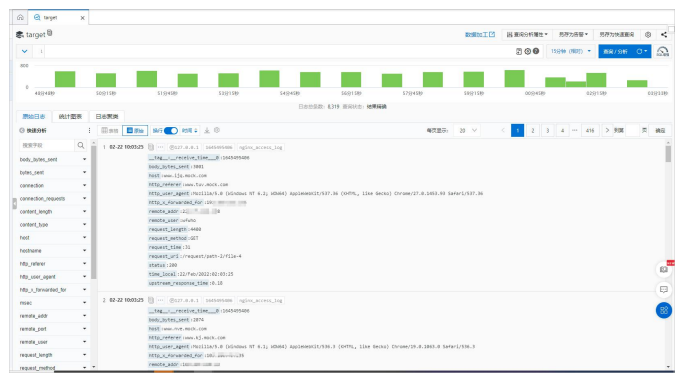
Task: Open the SQL dashboard gauge icon
Action: [x=662, y=51]
